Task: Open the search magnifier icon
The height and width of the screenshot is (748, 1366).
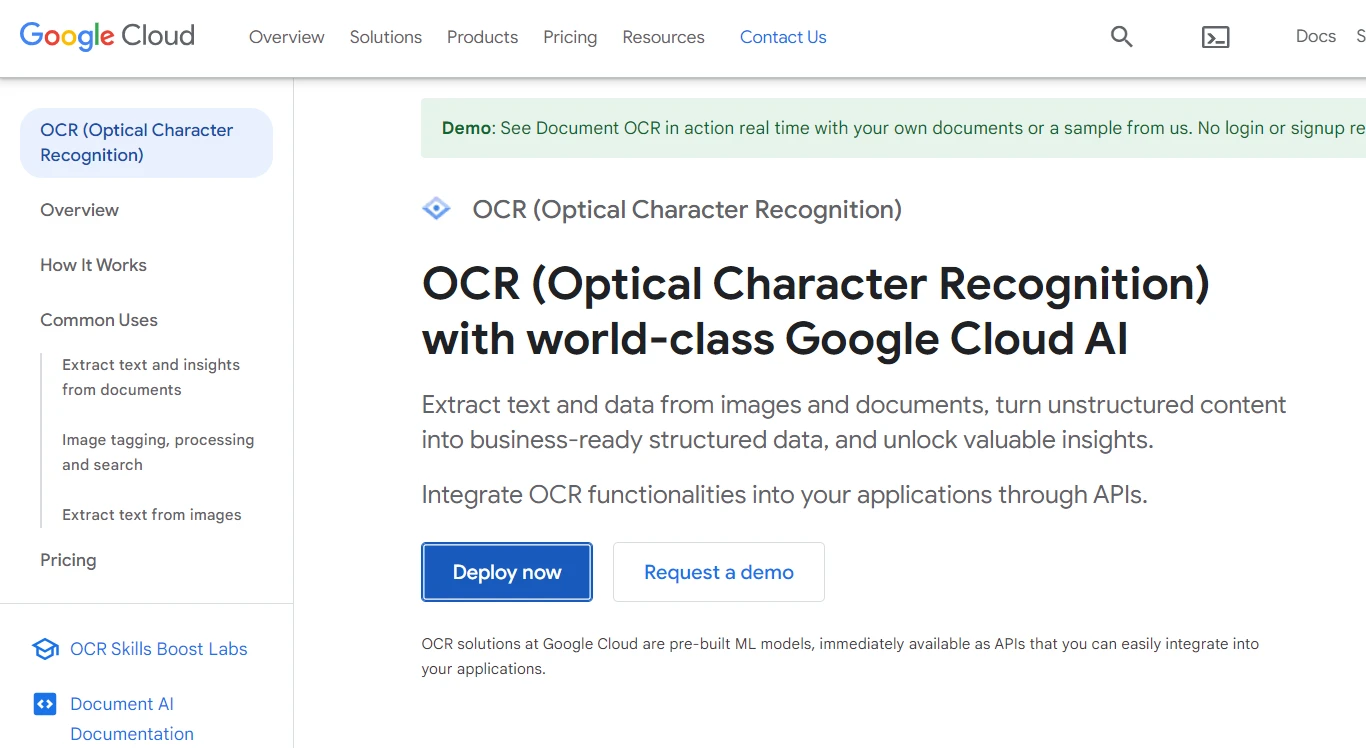Action: click(x=1121, y=37)
